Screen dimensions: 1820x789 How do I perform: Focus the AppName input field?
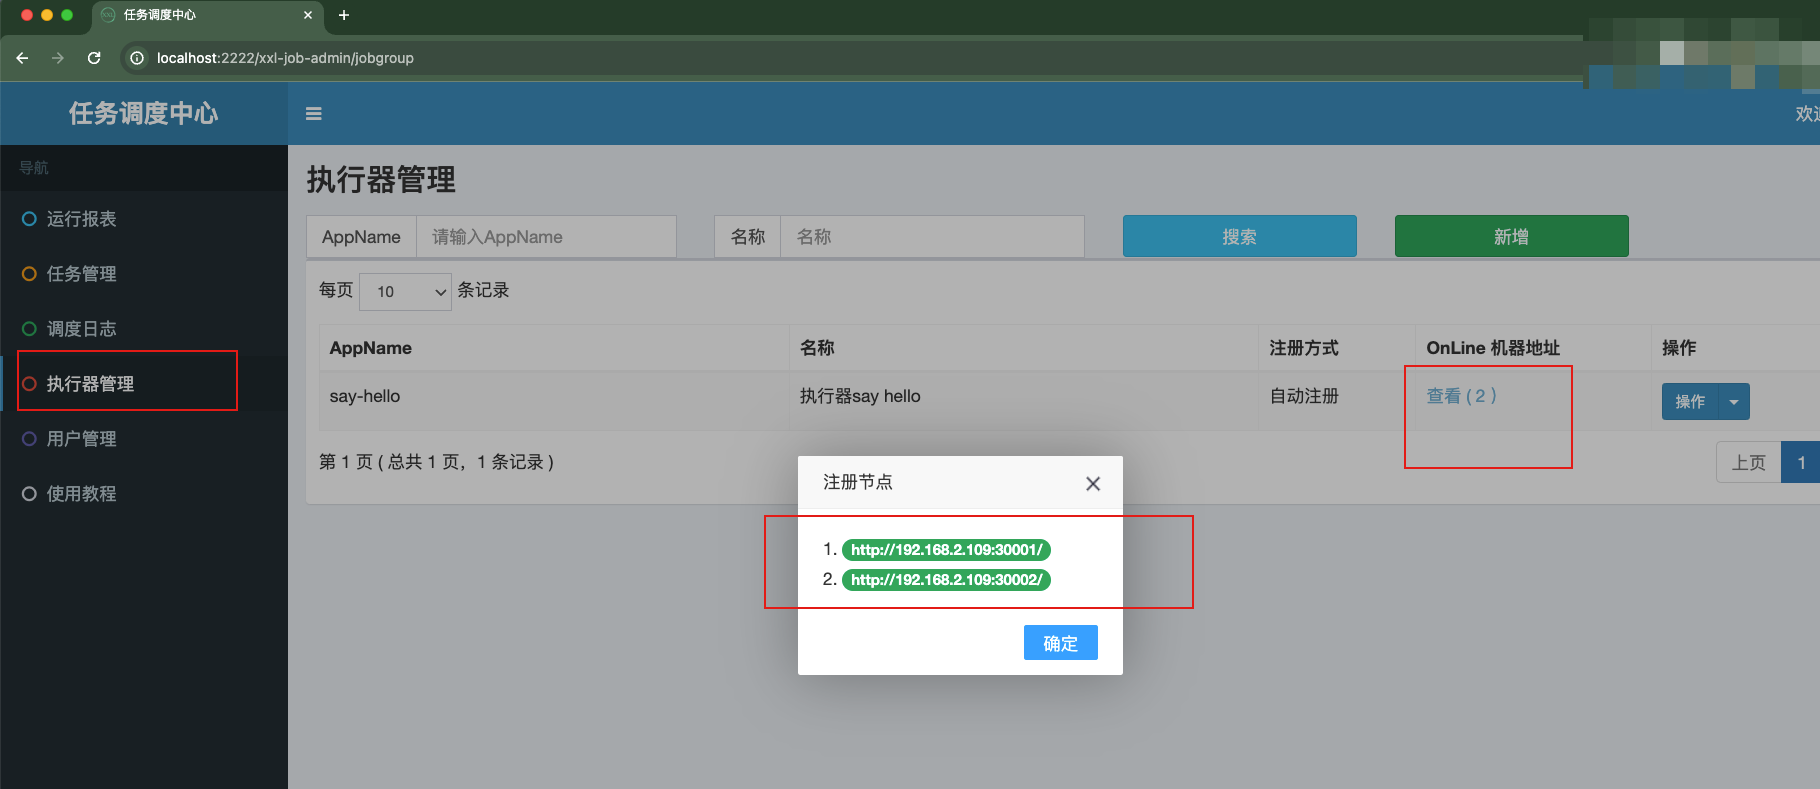coord(546,237)
